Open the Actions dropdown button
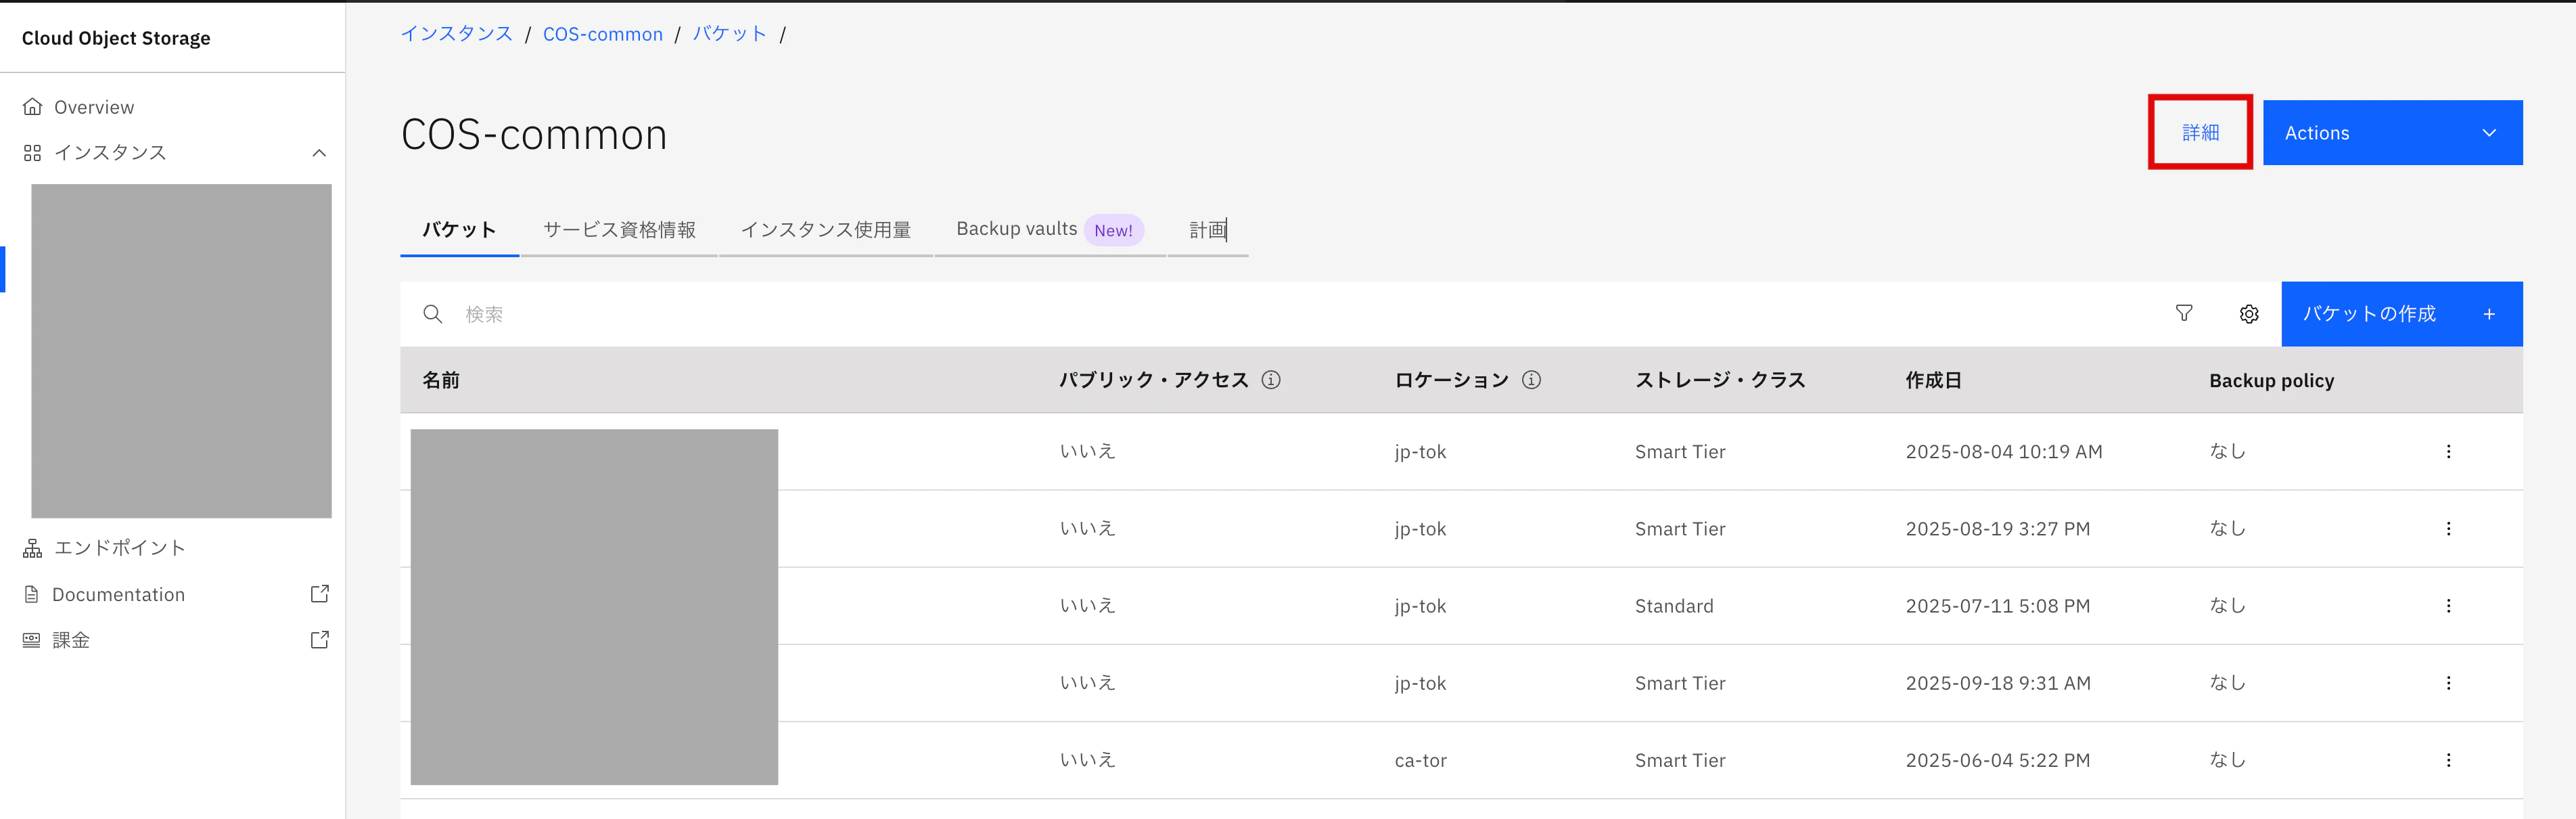The width and height of the screenshot is (2576, 819). click(x=2392, y=133)
